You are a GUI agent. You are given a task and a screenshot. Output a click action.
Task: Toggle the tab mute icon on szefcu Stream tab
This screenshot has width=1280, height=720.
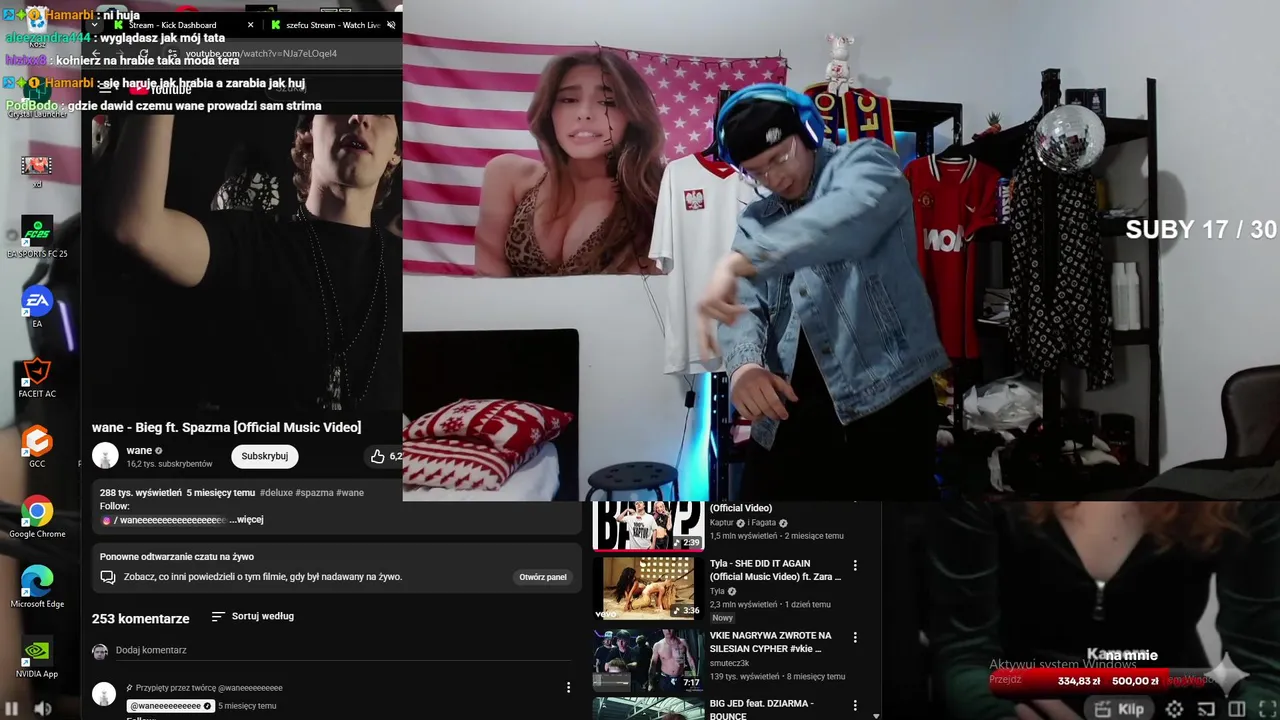click(x=391, y=25)
